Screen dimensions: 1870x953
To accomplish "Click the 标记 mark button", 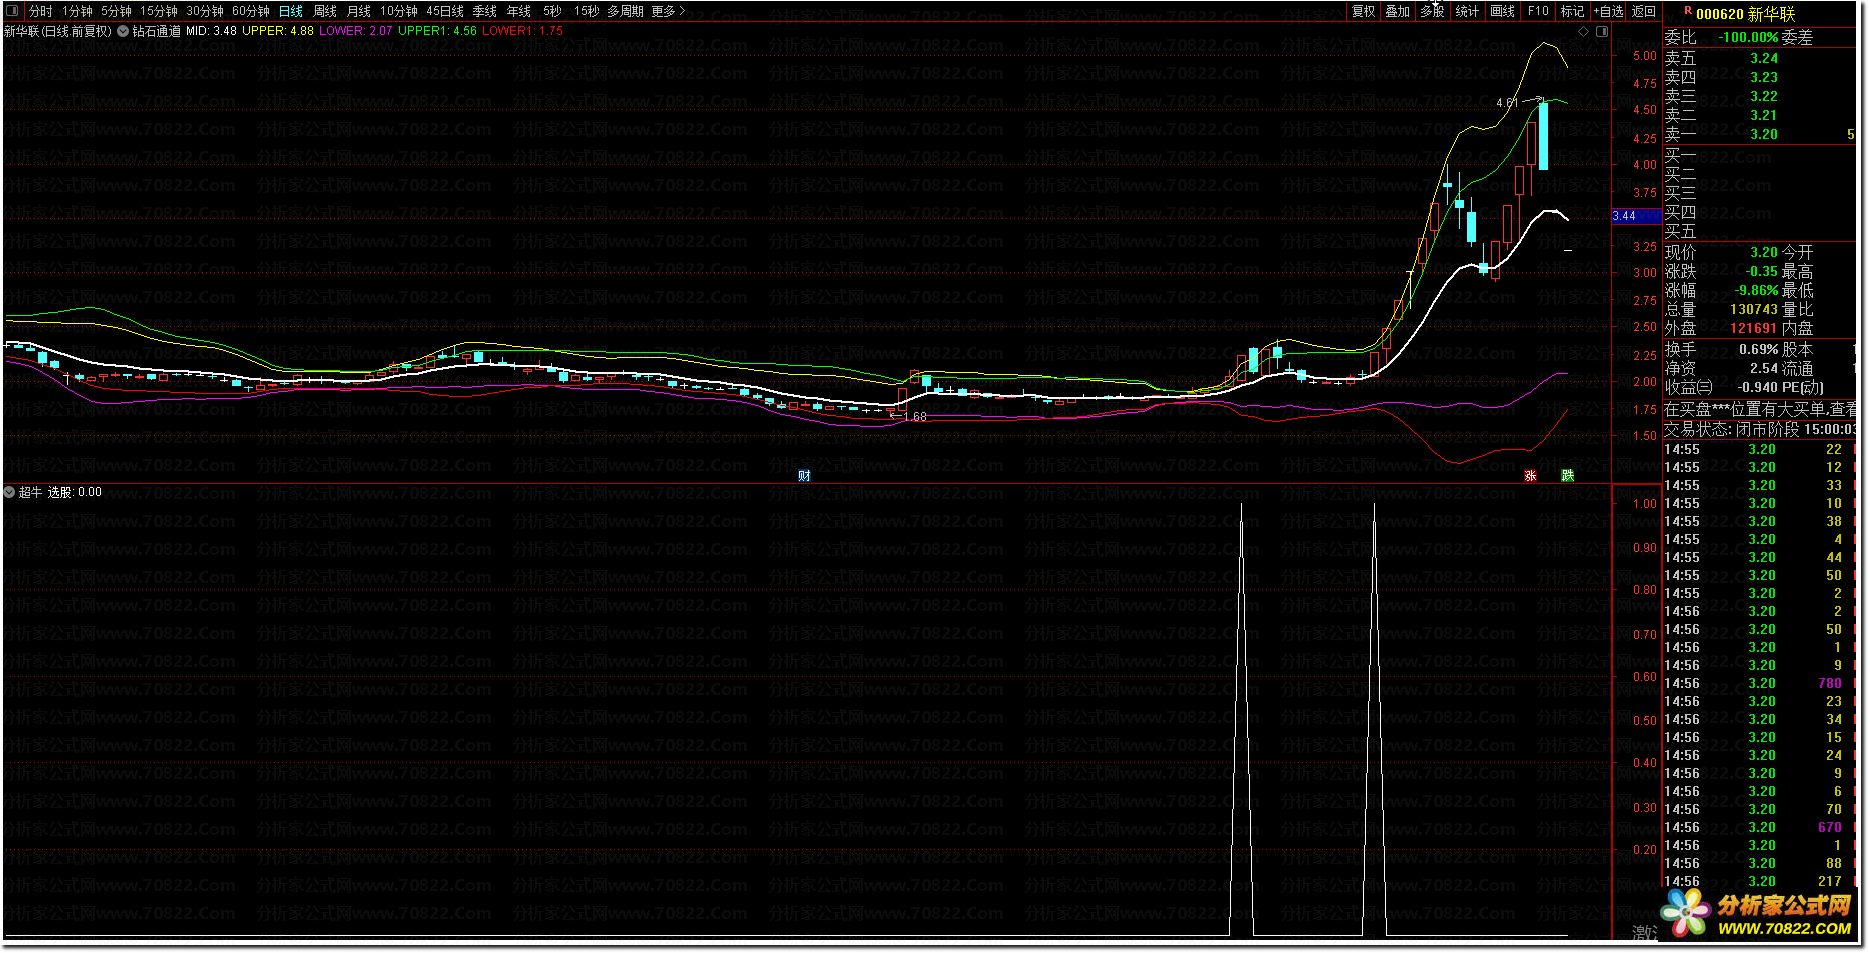I will [x=1572, y=11].
